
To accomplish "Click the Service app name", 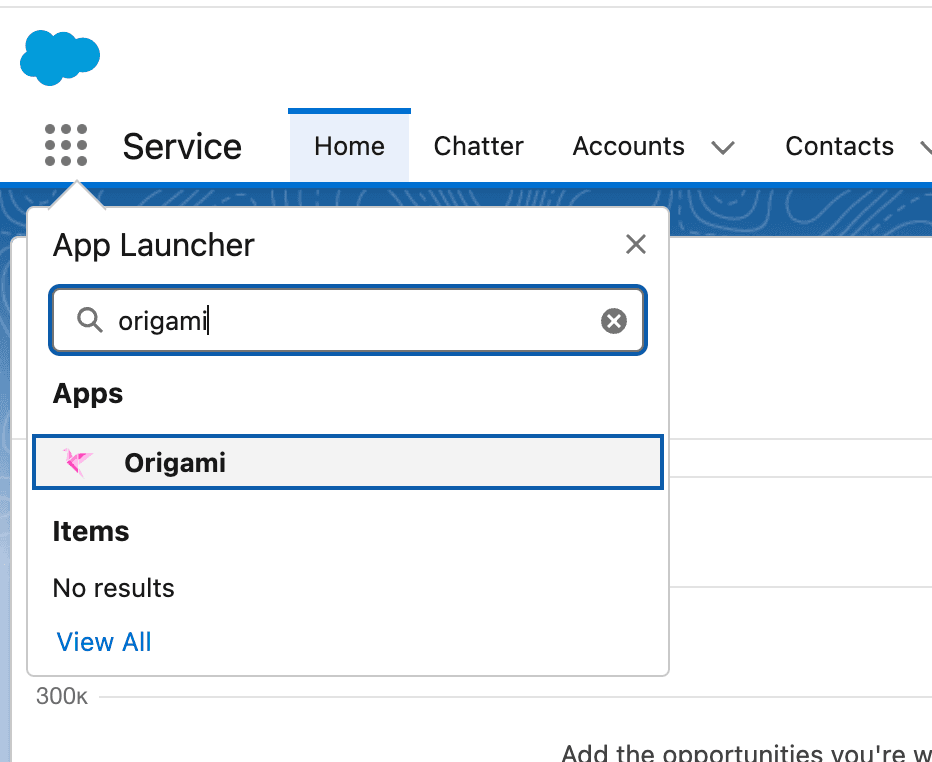I will 182,147.
